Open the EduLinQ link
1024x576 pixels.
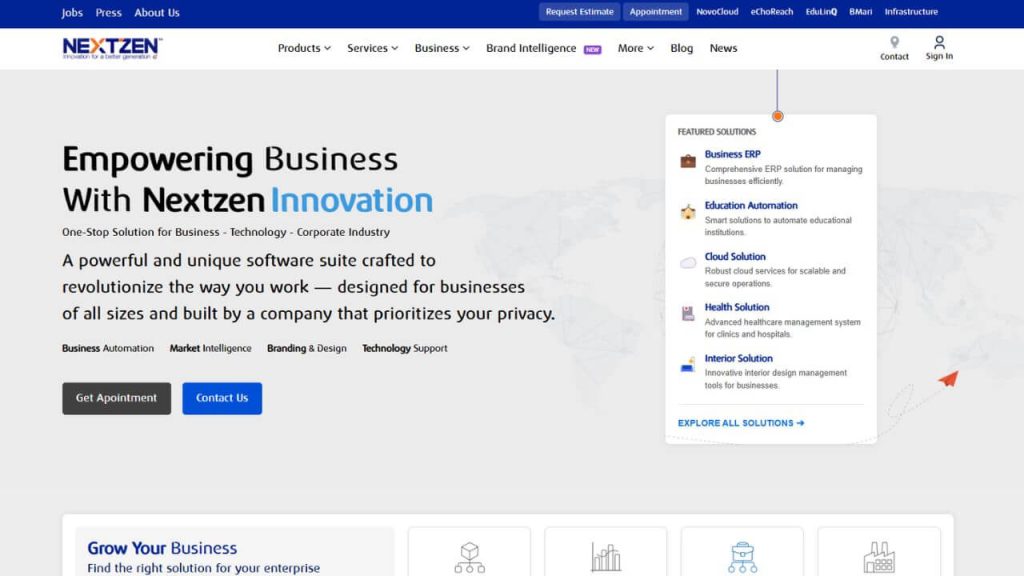tap(821, 12)
